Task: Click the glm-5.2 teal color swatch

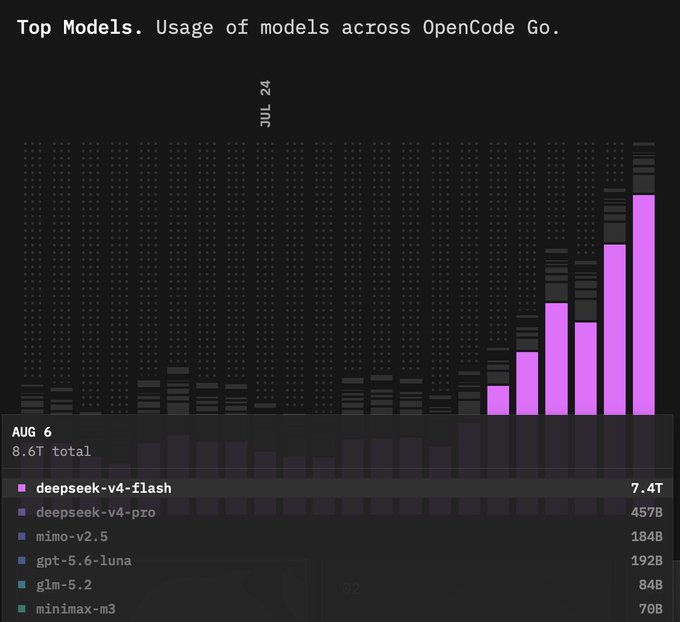Action: click(x=22, y=585)
